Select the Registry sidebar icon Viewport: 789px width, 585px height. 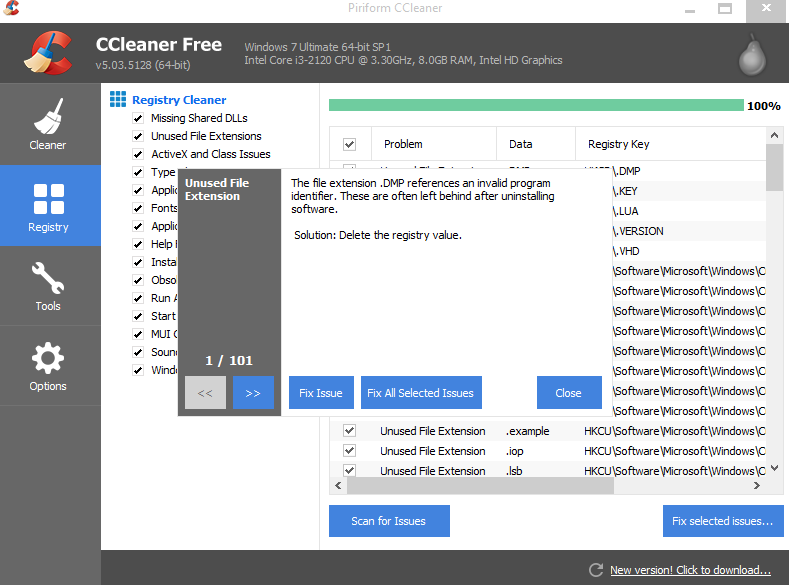(49, 199)
